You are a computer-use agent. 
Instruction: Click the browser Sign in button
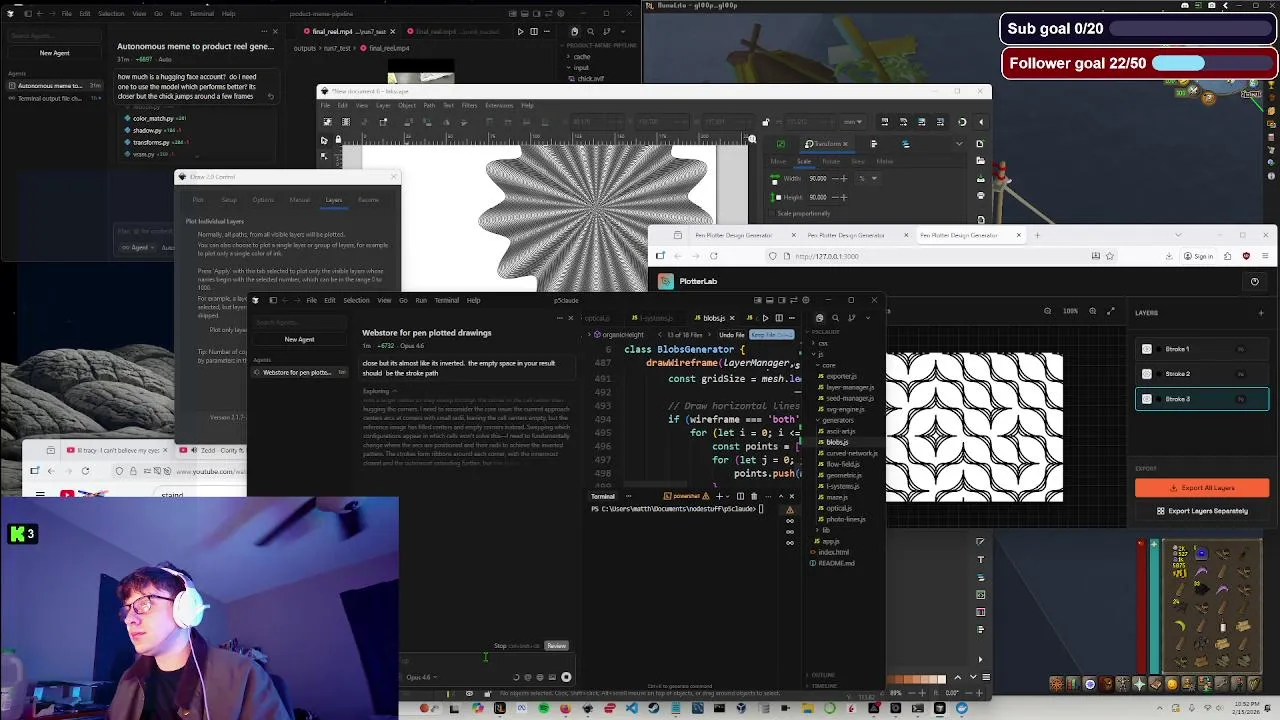[x=1198, y=256]
